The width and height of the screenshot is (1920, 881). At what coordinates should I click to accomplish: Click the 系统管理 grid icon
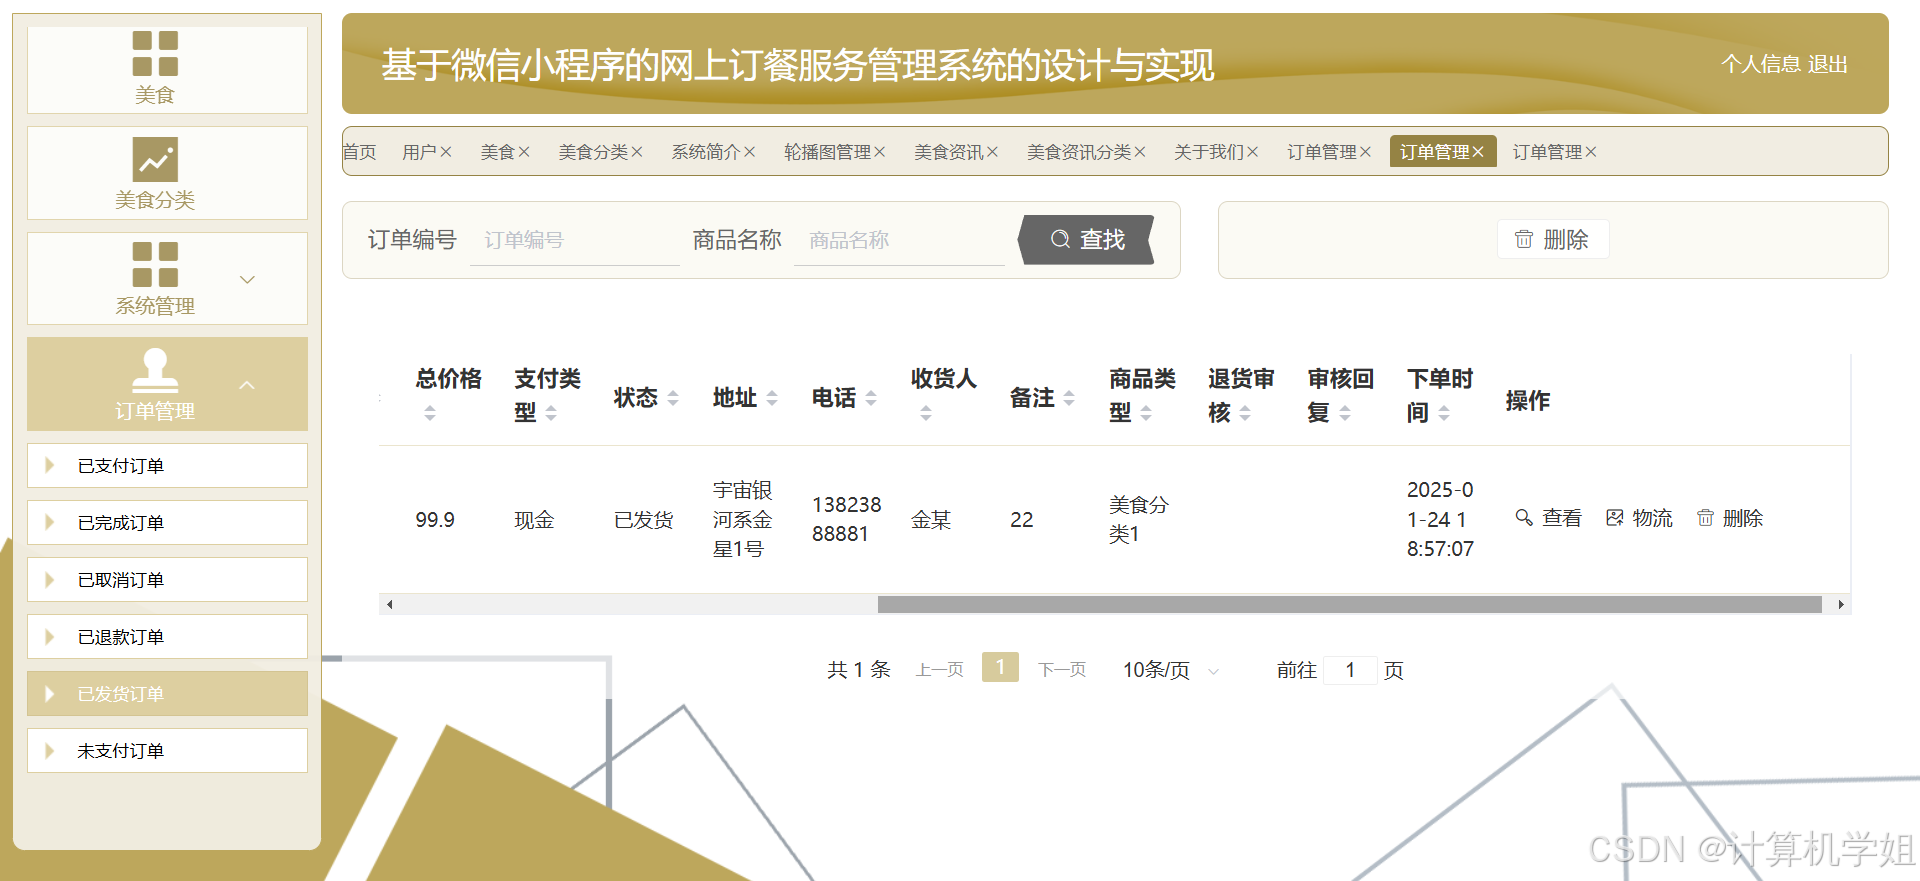[155, 265]
